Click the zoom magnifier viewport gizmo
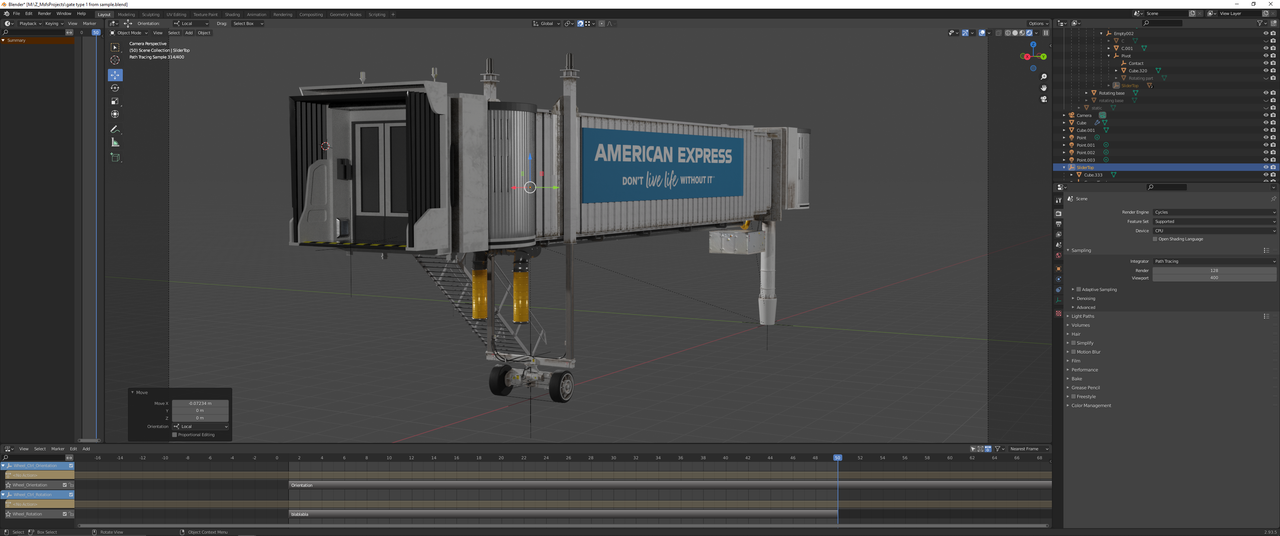 1043,76
